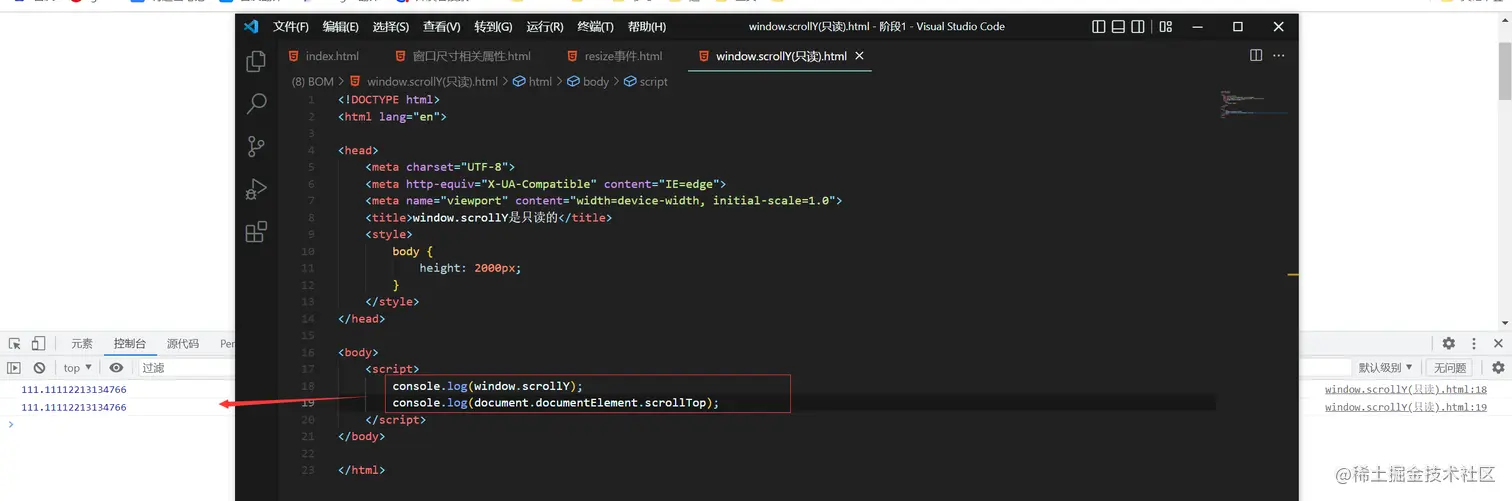Open the top JavaScript context dropdown
This screenshot has width=1512, height=501.
77,368
